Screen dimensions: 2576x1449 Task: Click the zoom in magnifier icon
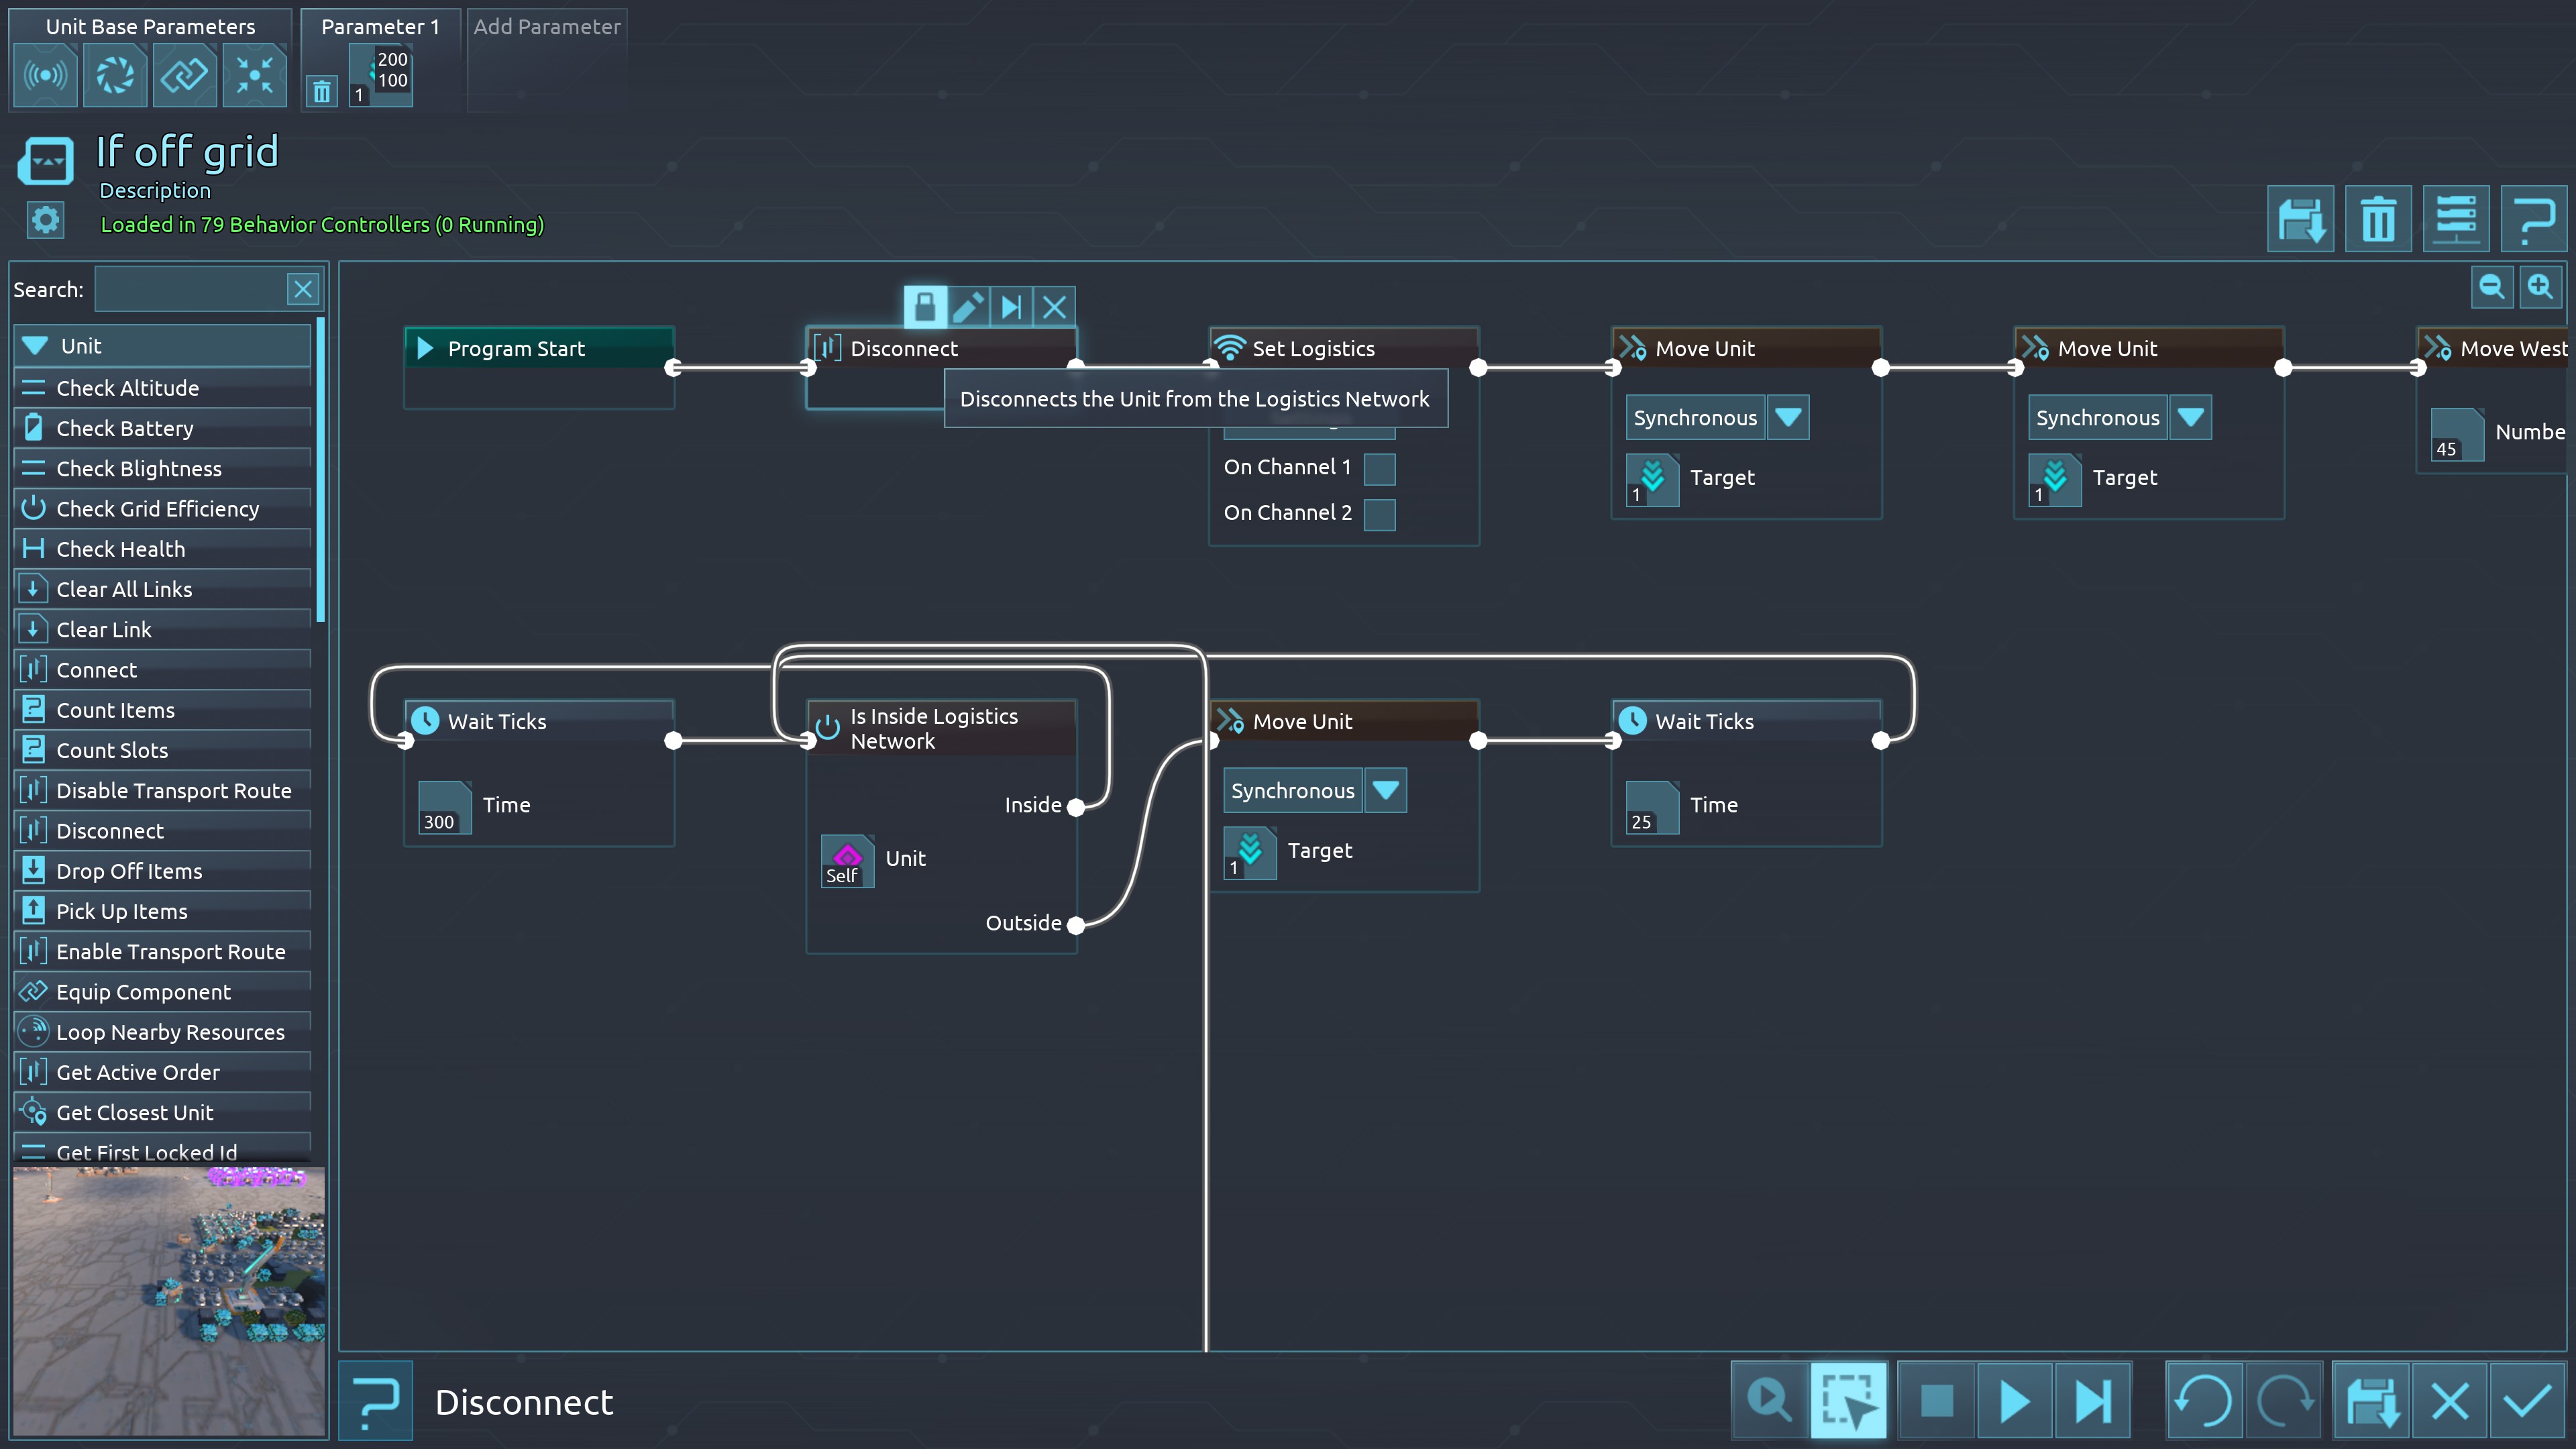[x=2540, y=287]
